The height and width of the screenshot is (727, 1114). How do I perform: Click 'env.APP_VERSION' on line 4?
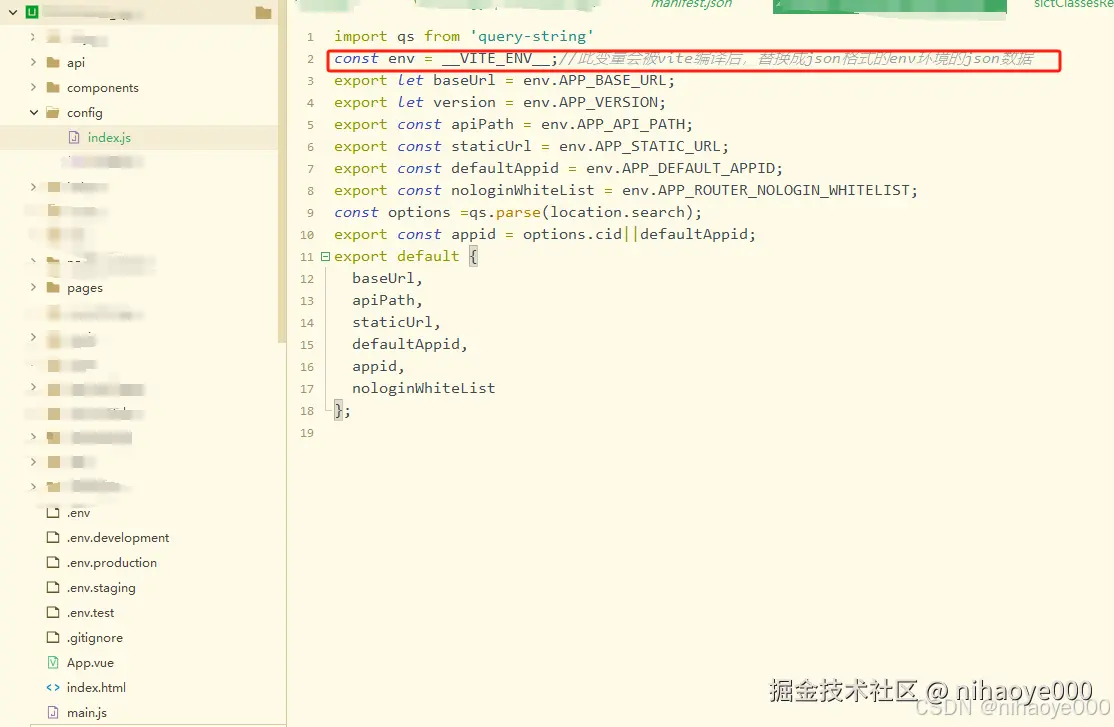592,102
